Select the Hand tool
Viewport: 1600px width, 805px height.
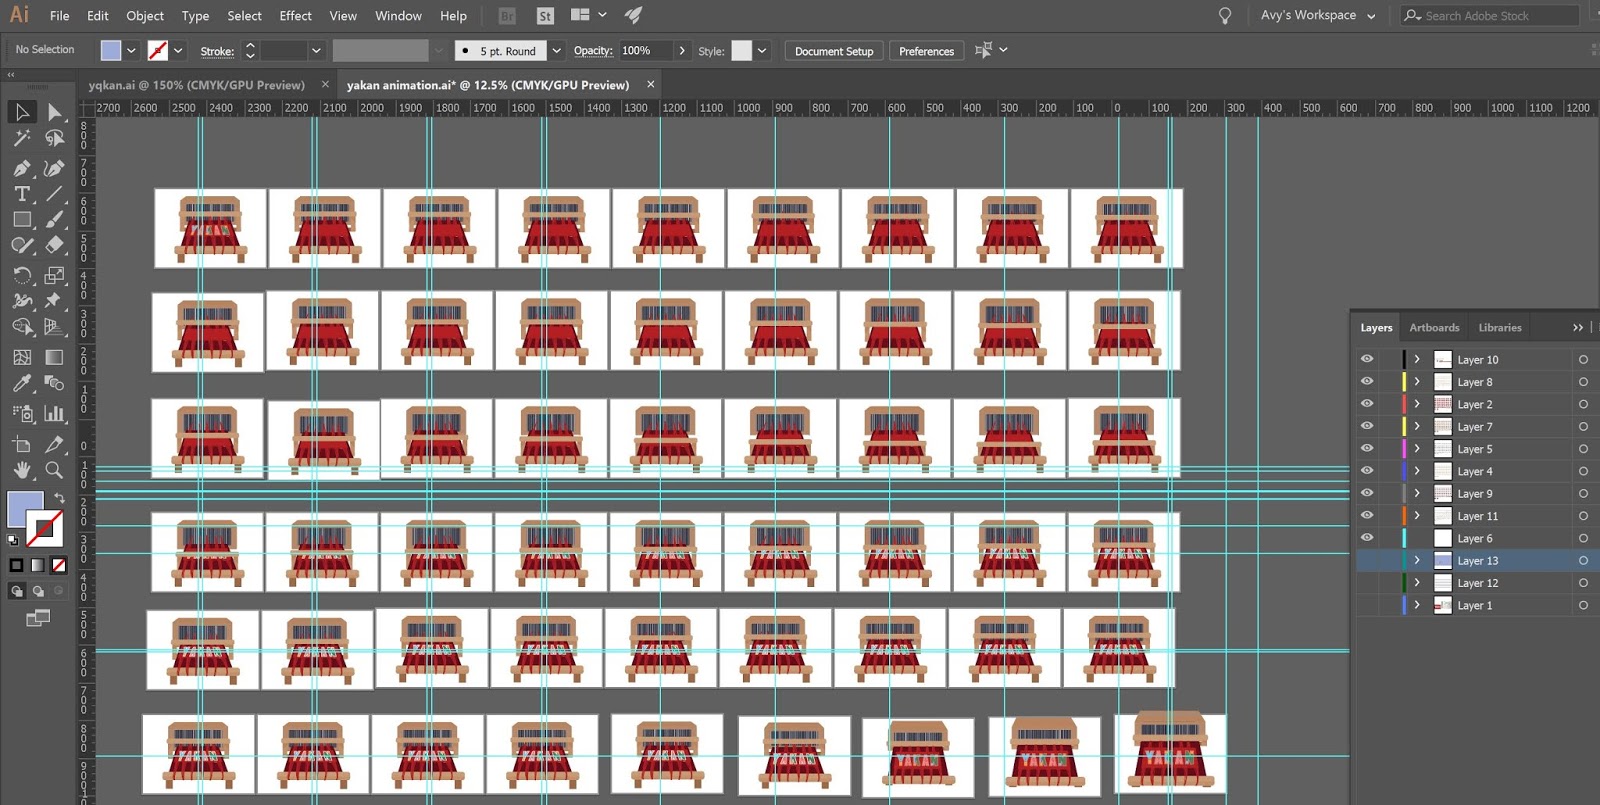(x=22, y=470)
